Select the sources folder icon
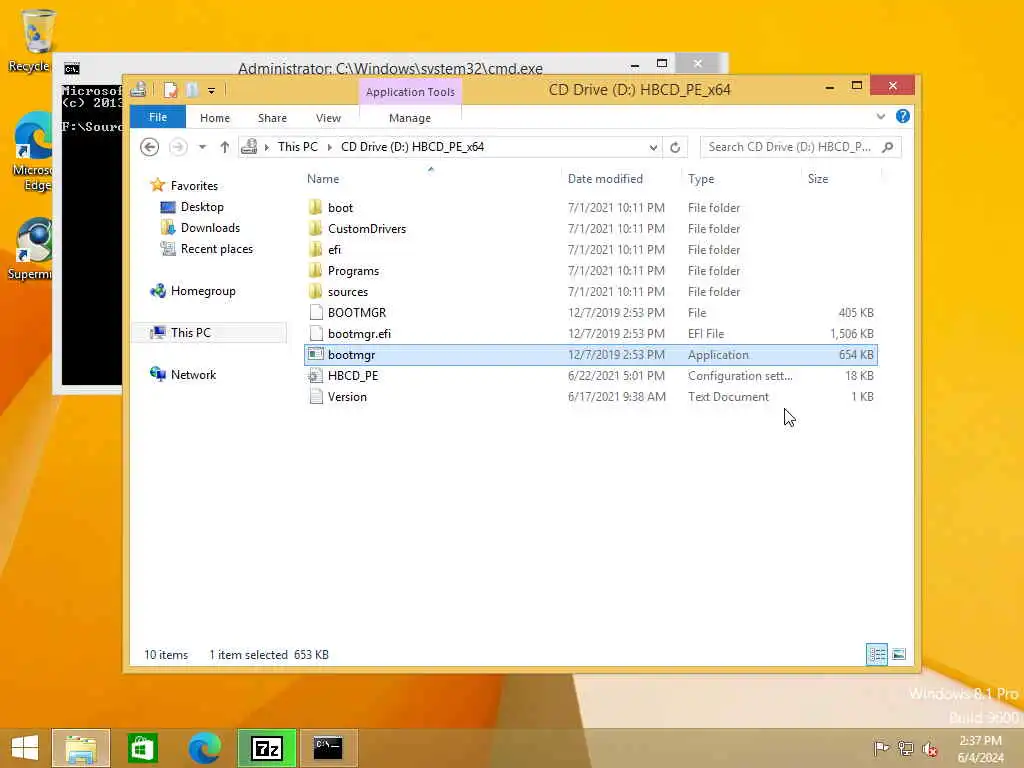 point(315,291)
